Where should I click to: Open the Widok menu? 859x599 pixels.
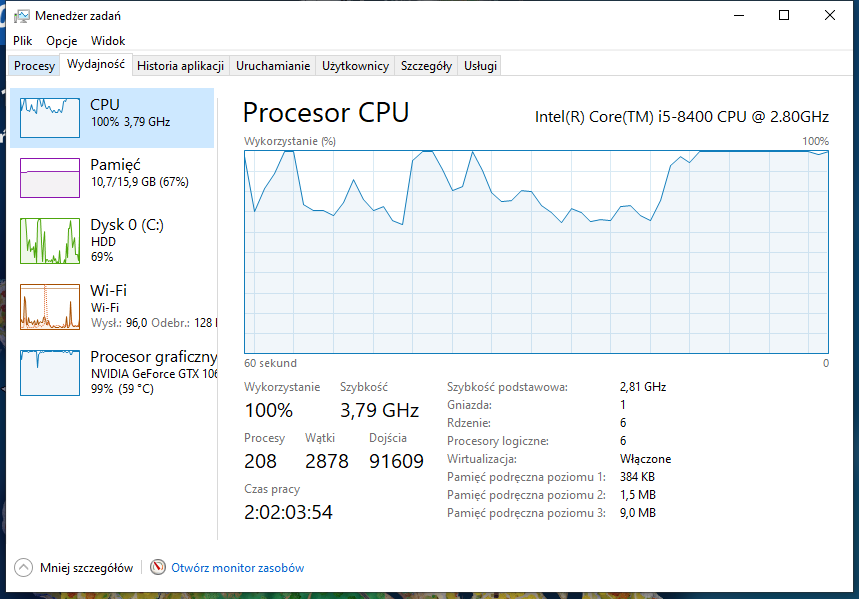108,41
